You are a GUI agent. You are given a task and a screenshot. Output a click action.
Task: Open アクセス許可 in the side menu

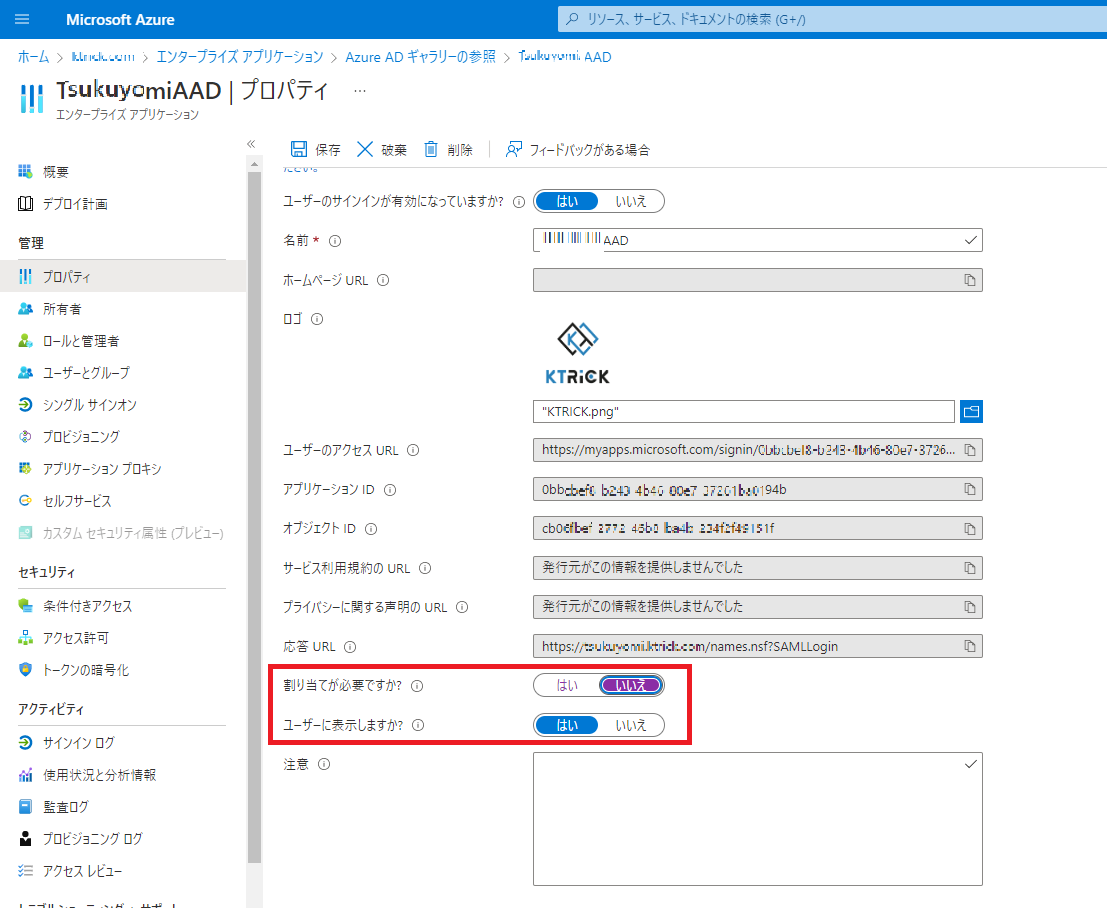(x=122, y=638)
